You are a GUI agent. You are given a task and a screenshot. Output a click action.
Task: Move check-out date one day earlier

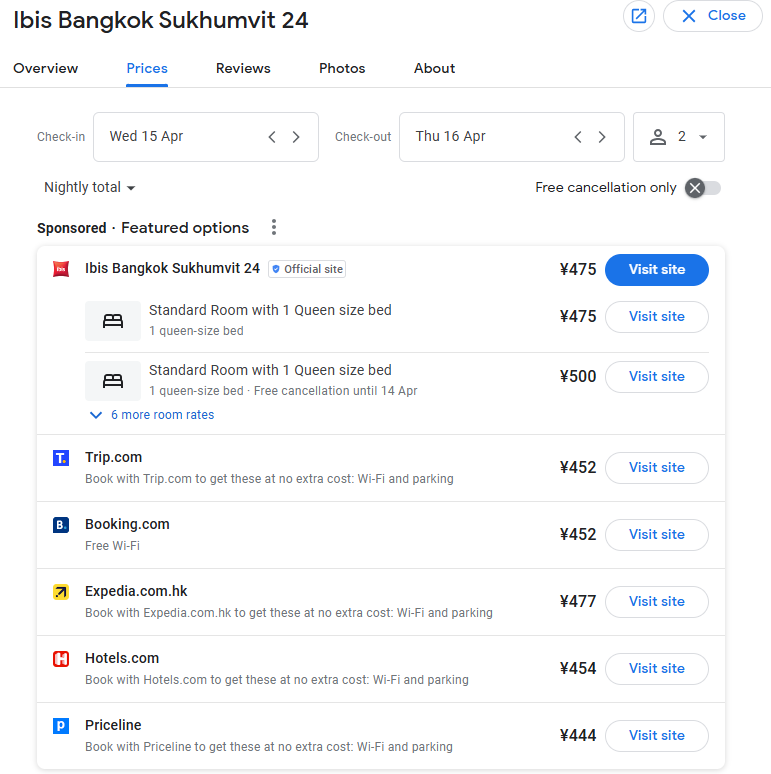click(x=578, y=137)
